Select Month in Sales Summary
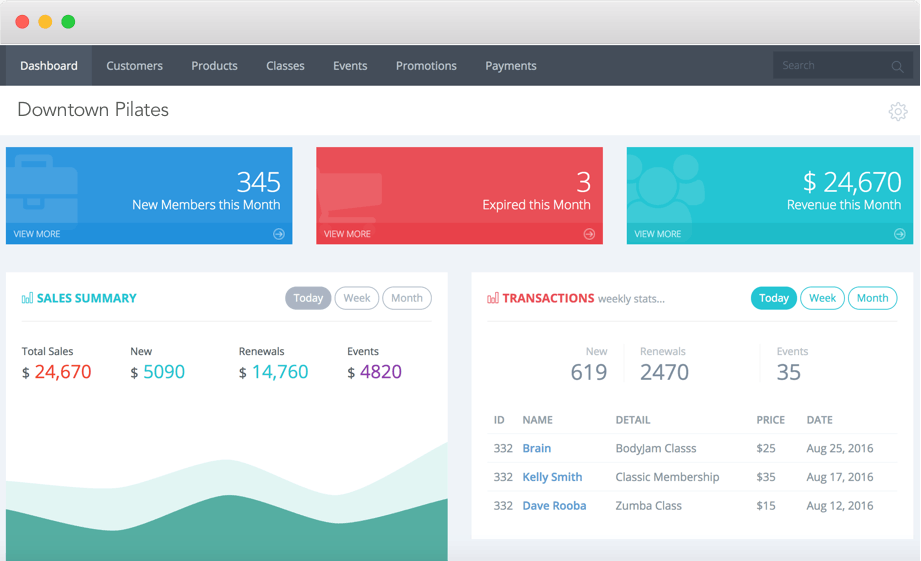This screenshot has width=921, height=561. pyautogui.click(x=406, y=298)
